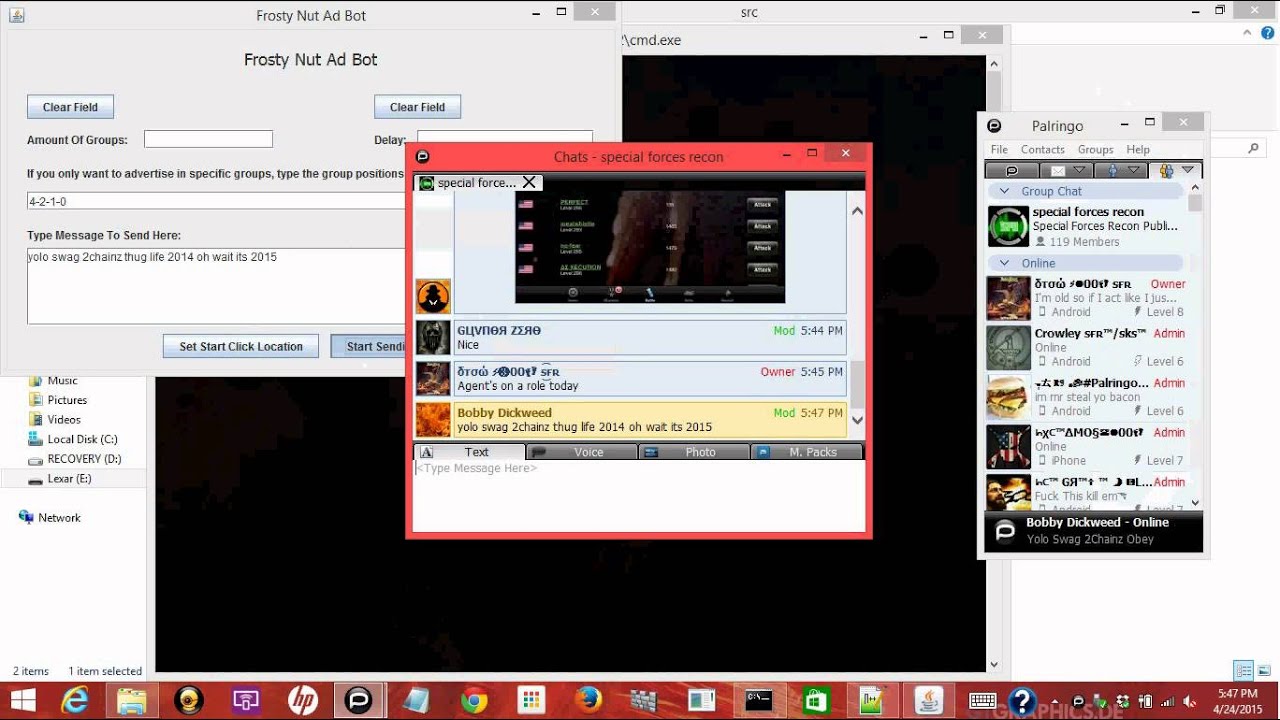Click the Java app icon in the taskbar

pos(930,700)
